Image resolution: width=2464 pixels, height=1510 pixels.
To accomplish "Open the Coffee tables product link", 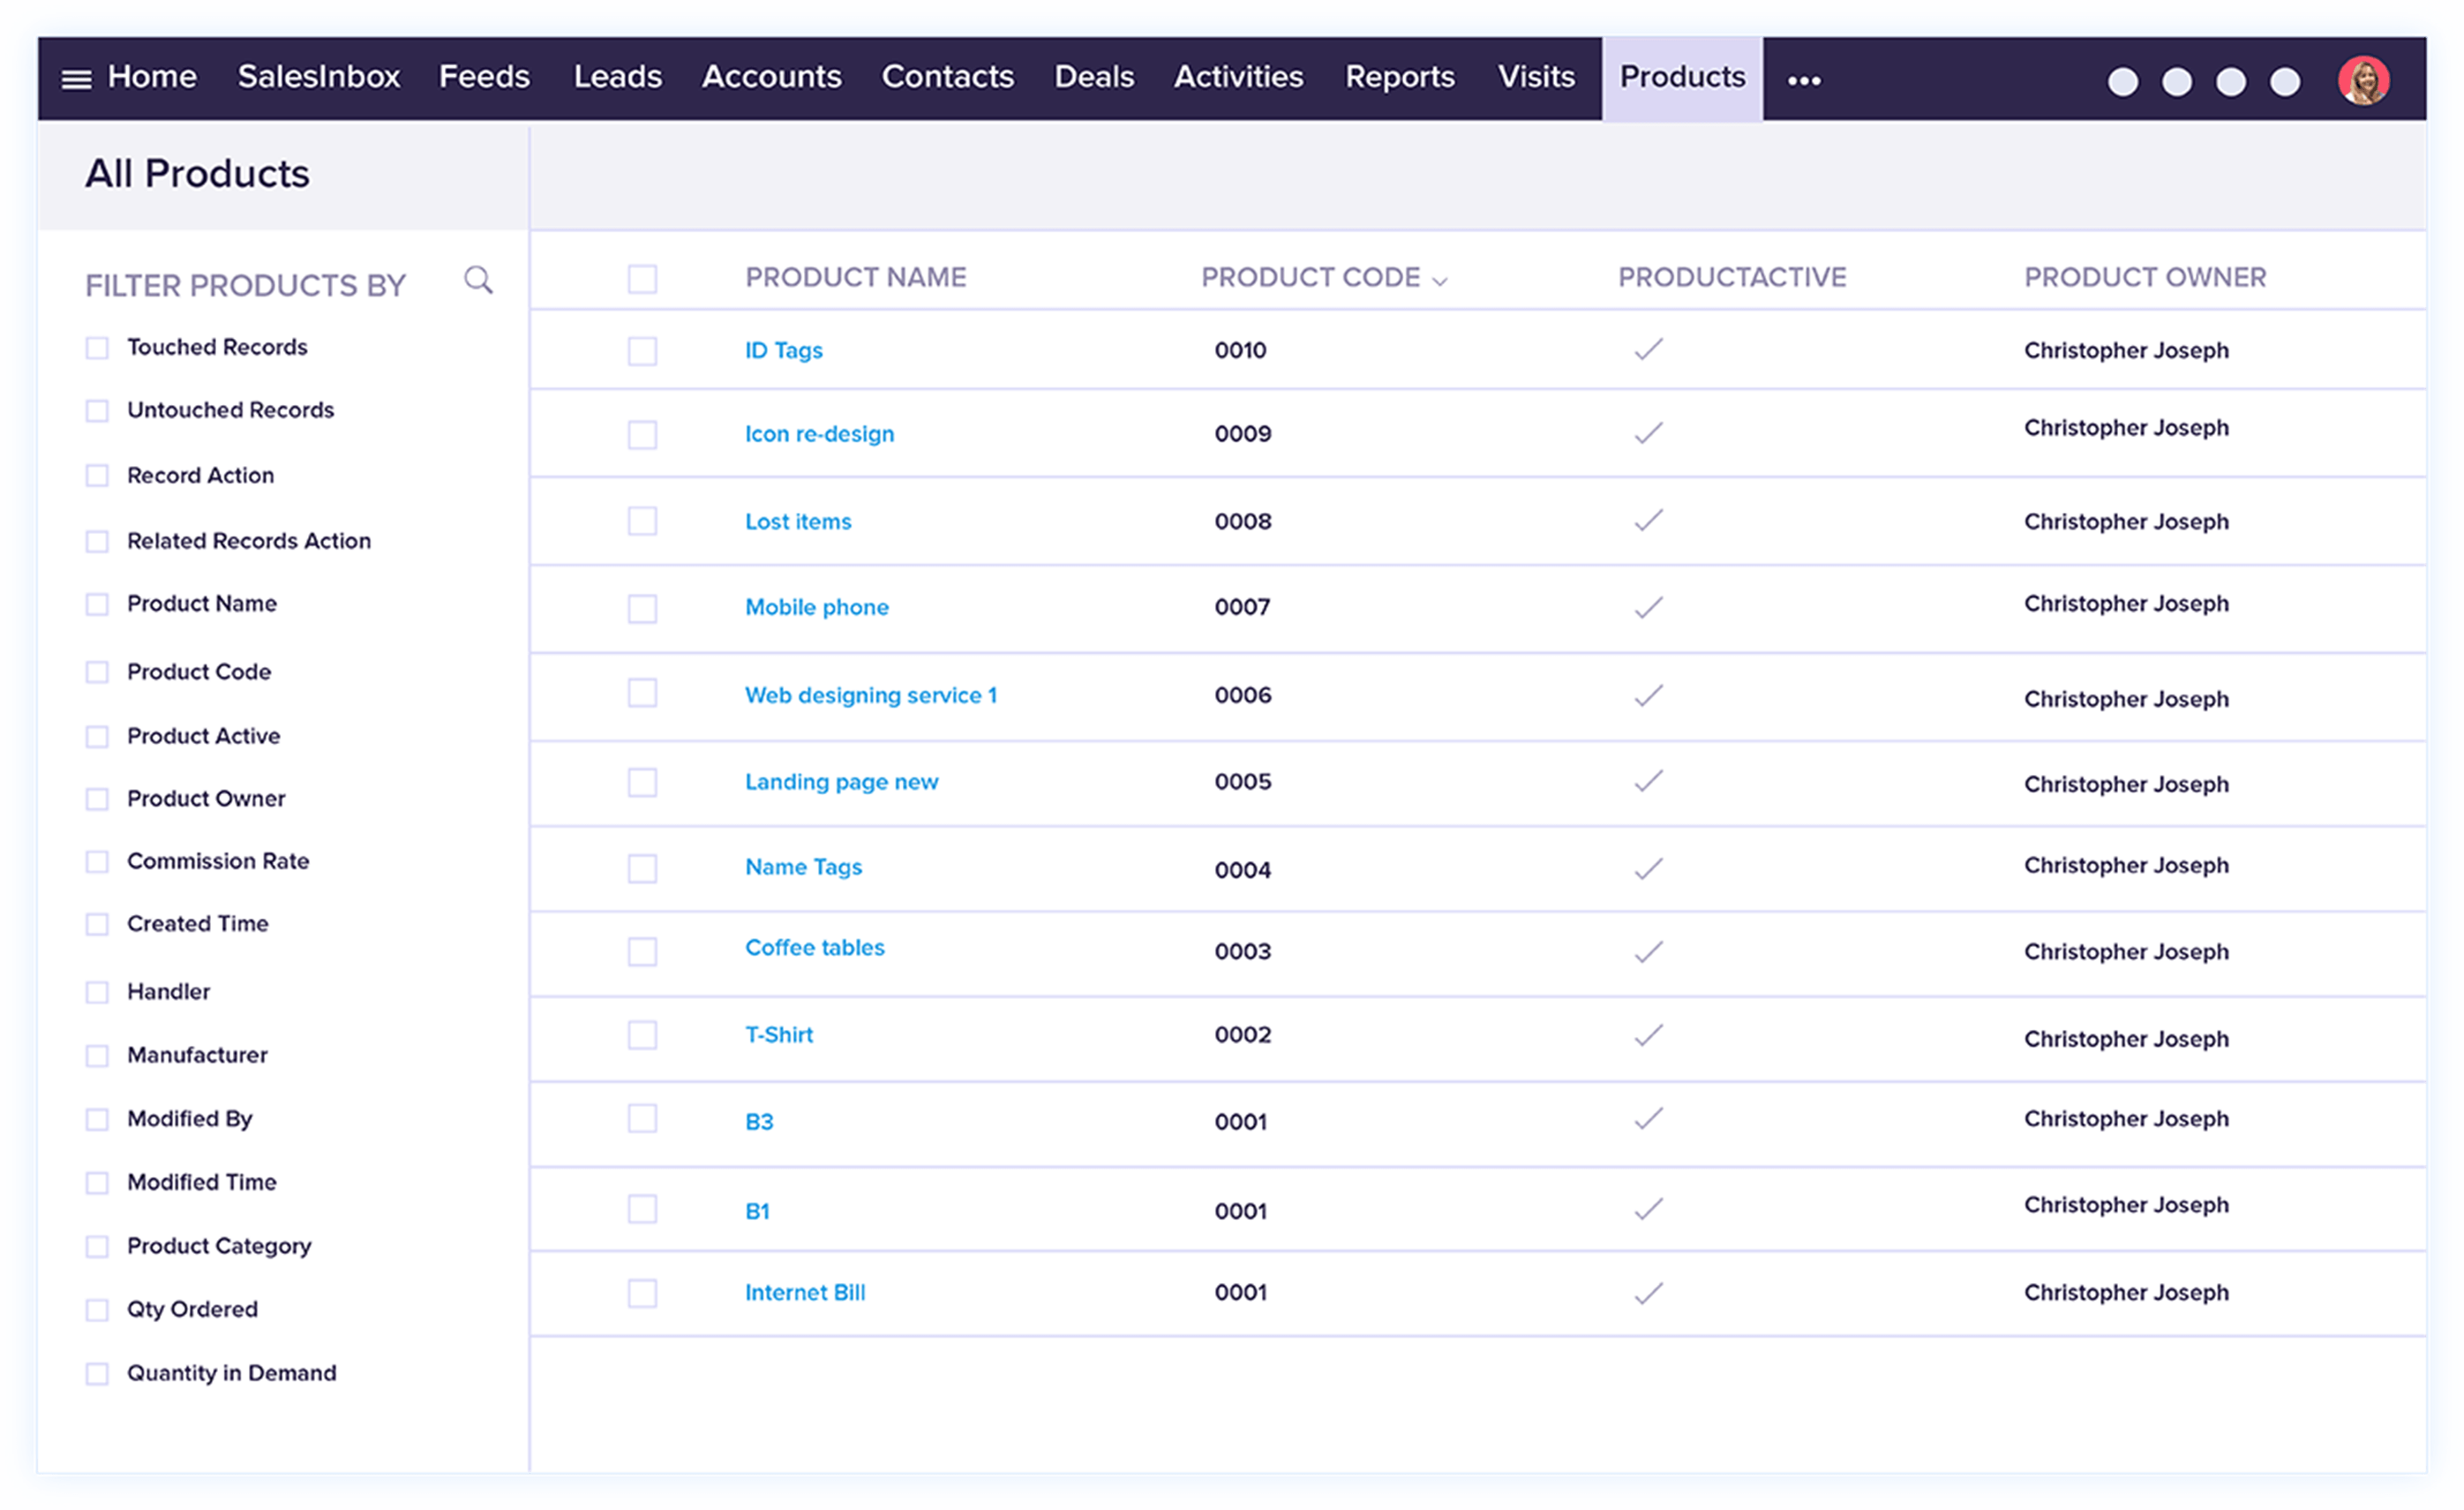I will point(814,947).
